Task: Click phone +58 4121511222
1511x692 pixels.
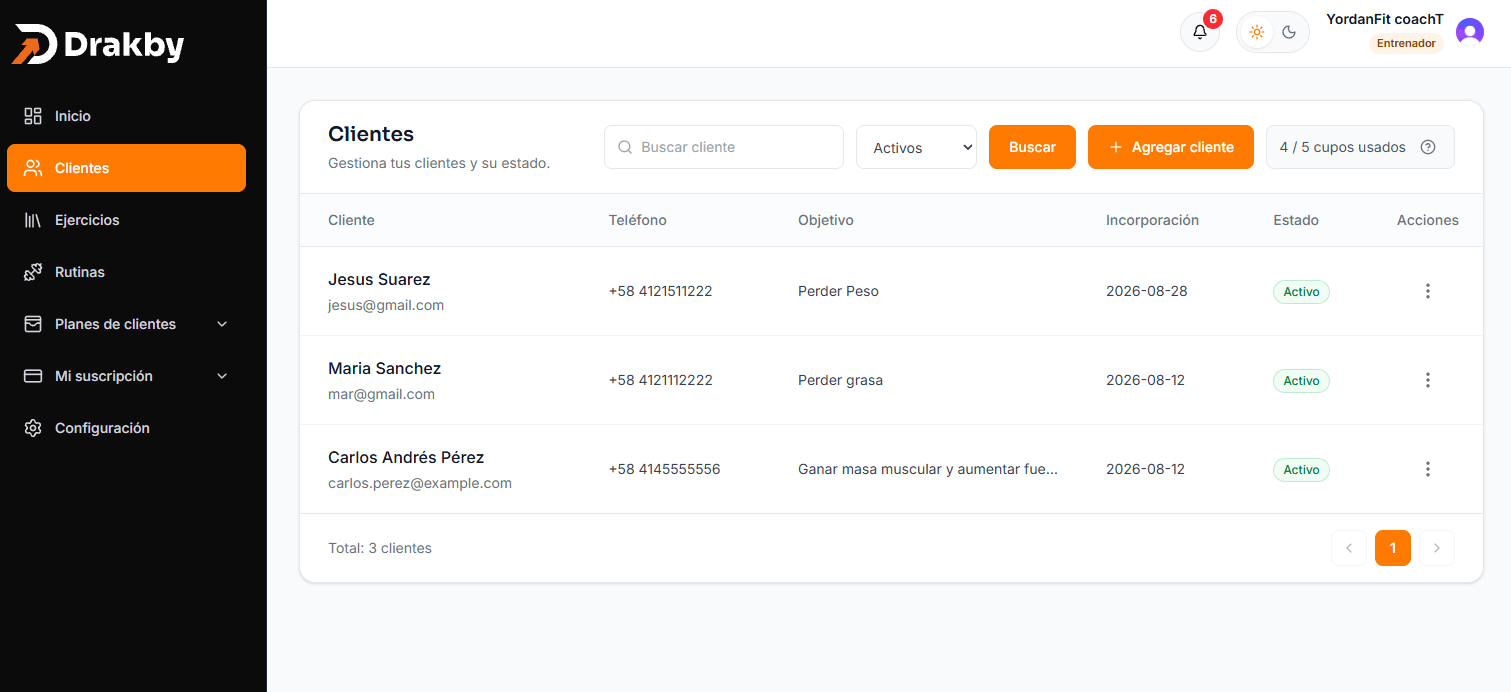Action: point(660,291)
